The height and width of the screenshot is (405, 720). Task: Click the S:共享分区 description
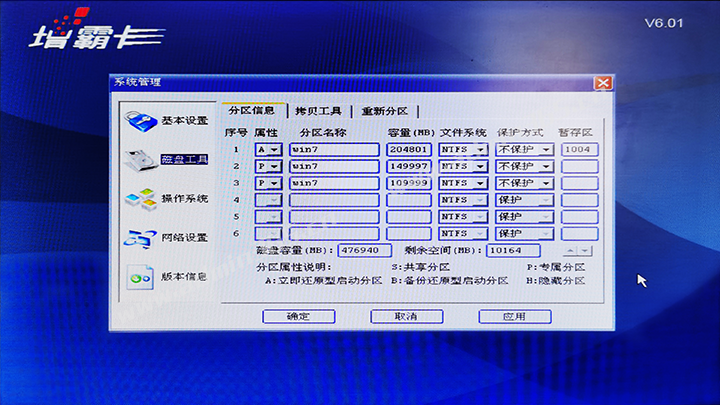tap(420, 267)
